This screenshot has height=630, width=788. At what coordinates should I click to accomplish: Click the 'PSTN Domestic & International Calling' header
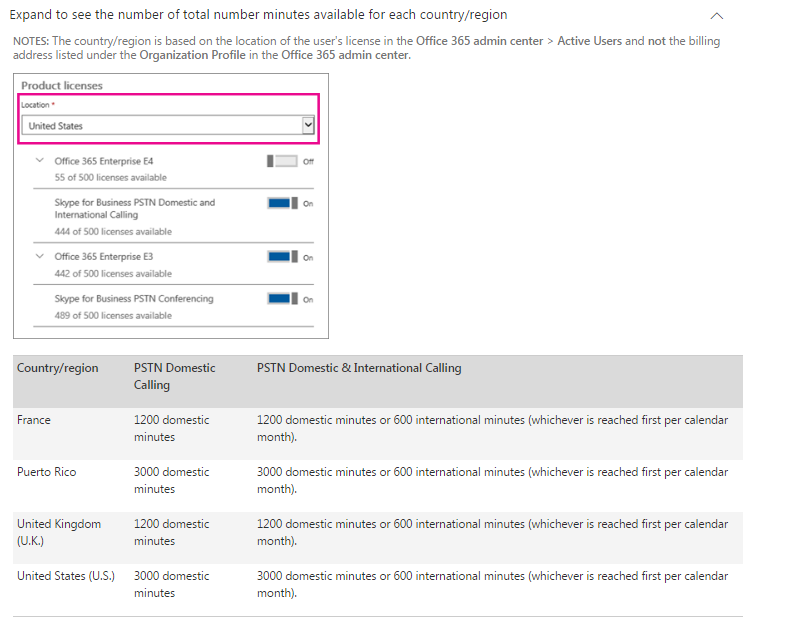[x=359, y=368]
